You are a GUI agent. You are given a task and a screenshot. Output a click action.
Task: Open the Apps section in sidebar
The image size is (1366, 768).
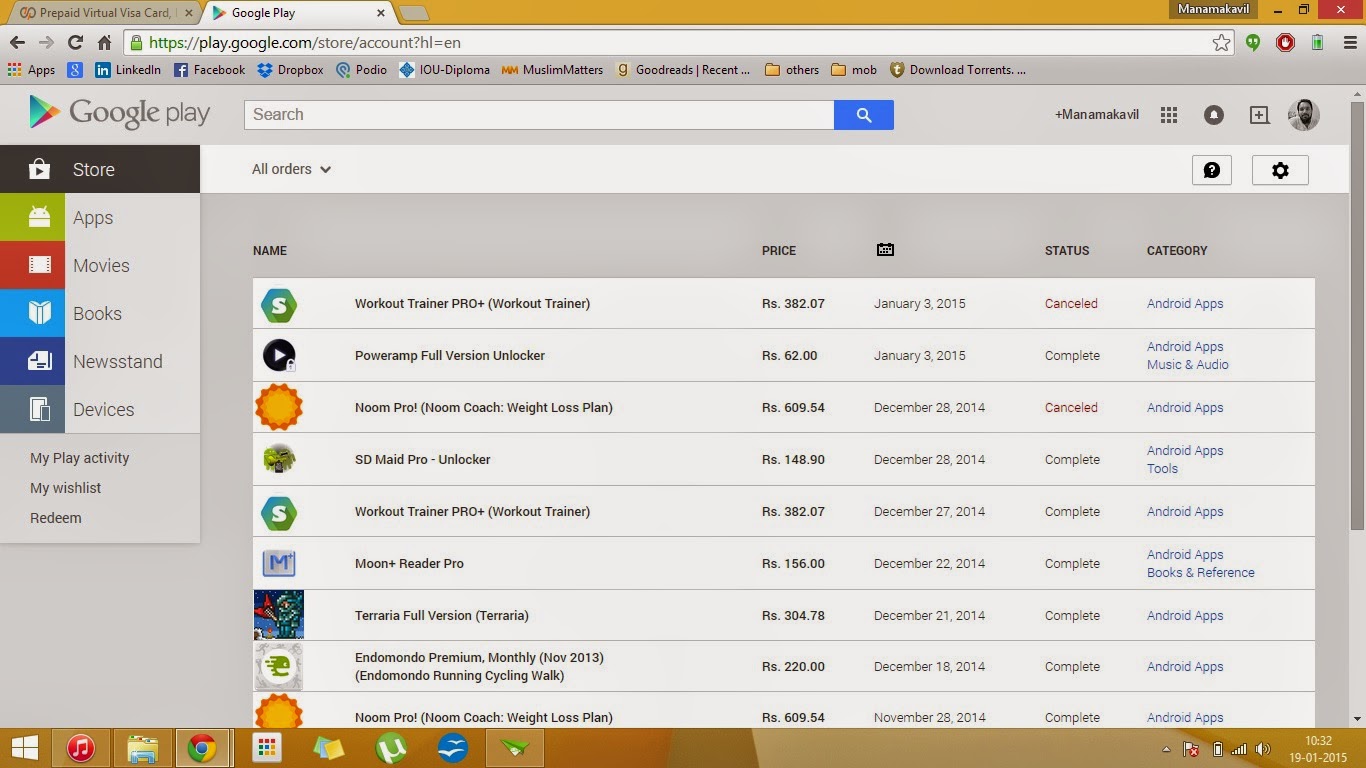(x=100, y=217)
